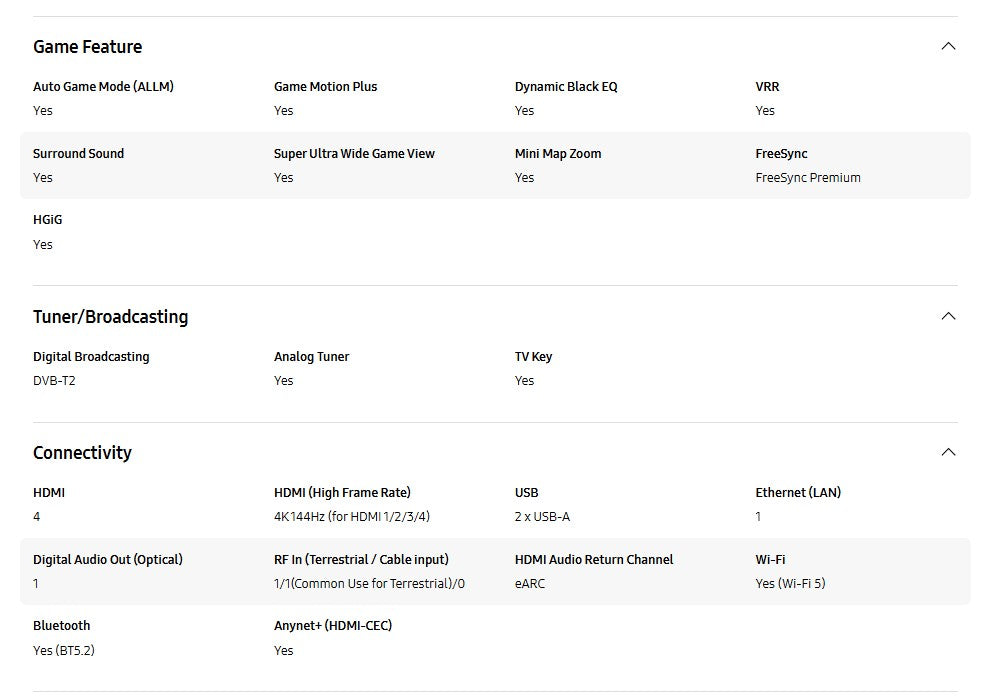The width and height of the screenshot is (987, 700).
Task: Select the Analog Tuner label
Action: click(x=311, y=357)
